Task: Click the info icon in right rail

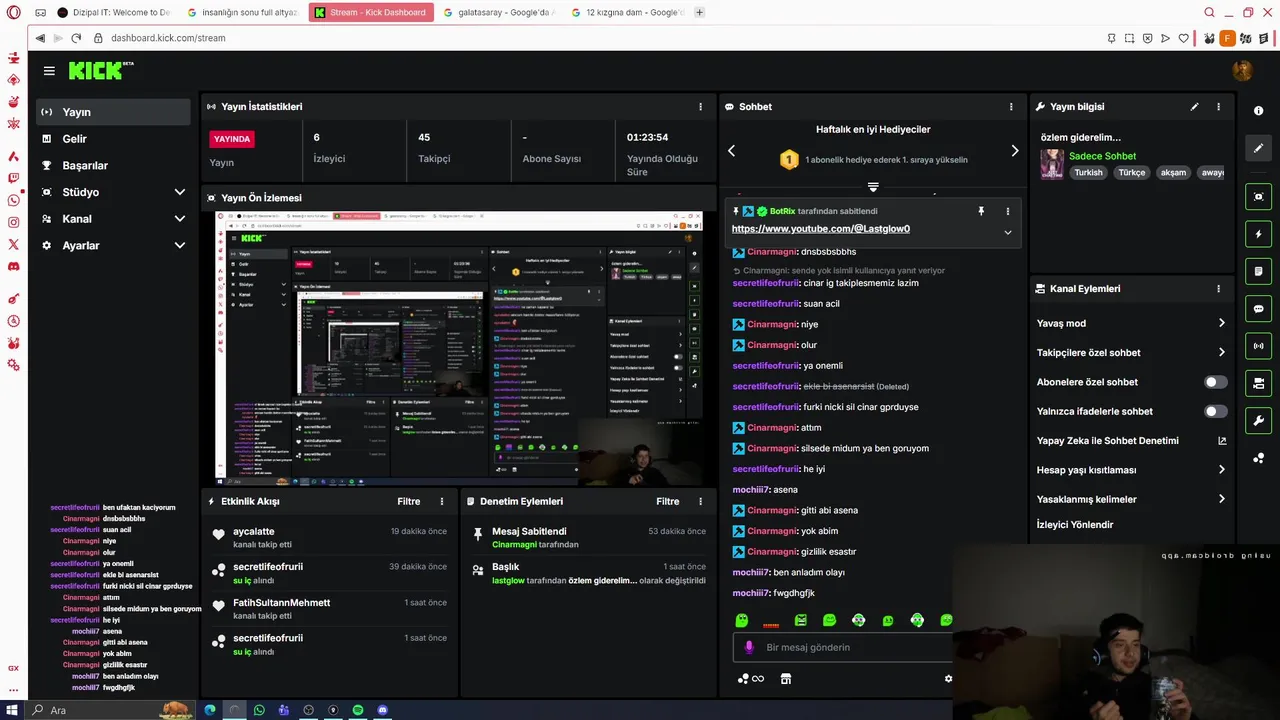Action: pyautogui.click(x=1258, y=111)
